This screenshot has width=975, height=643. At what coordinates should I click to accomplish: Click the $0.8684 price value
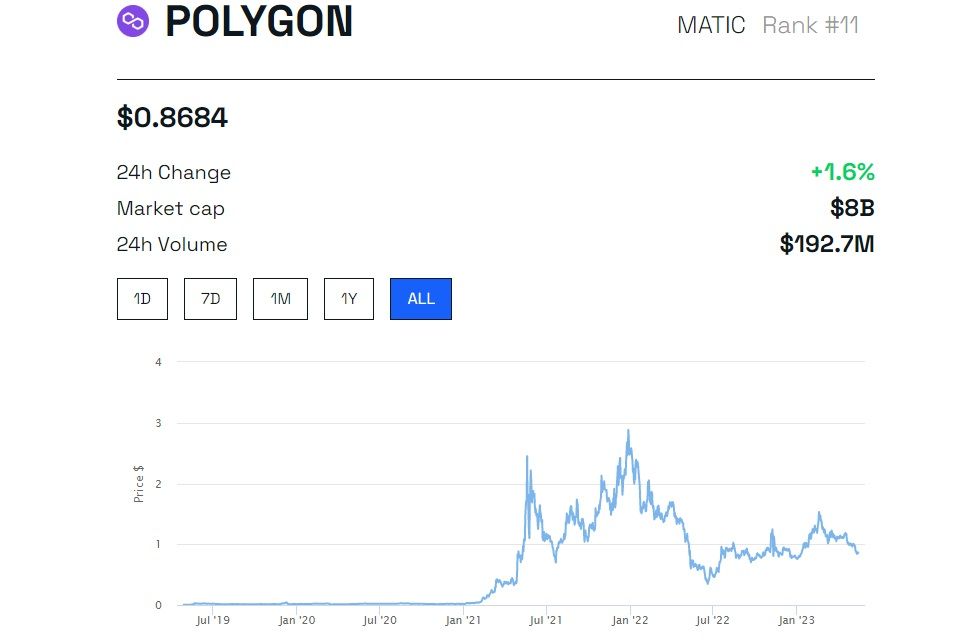pyautogui.click(x=172, y=118)
